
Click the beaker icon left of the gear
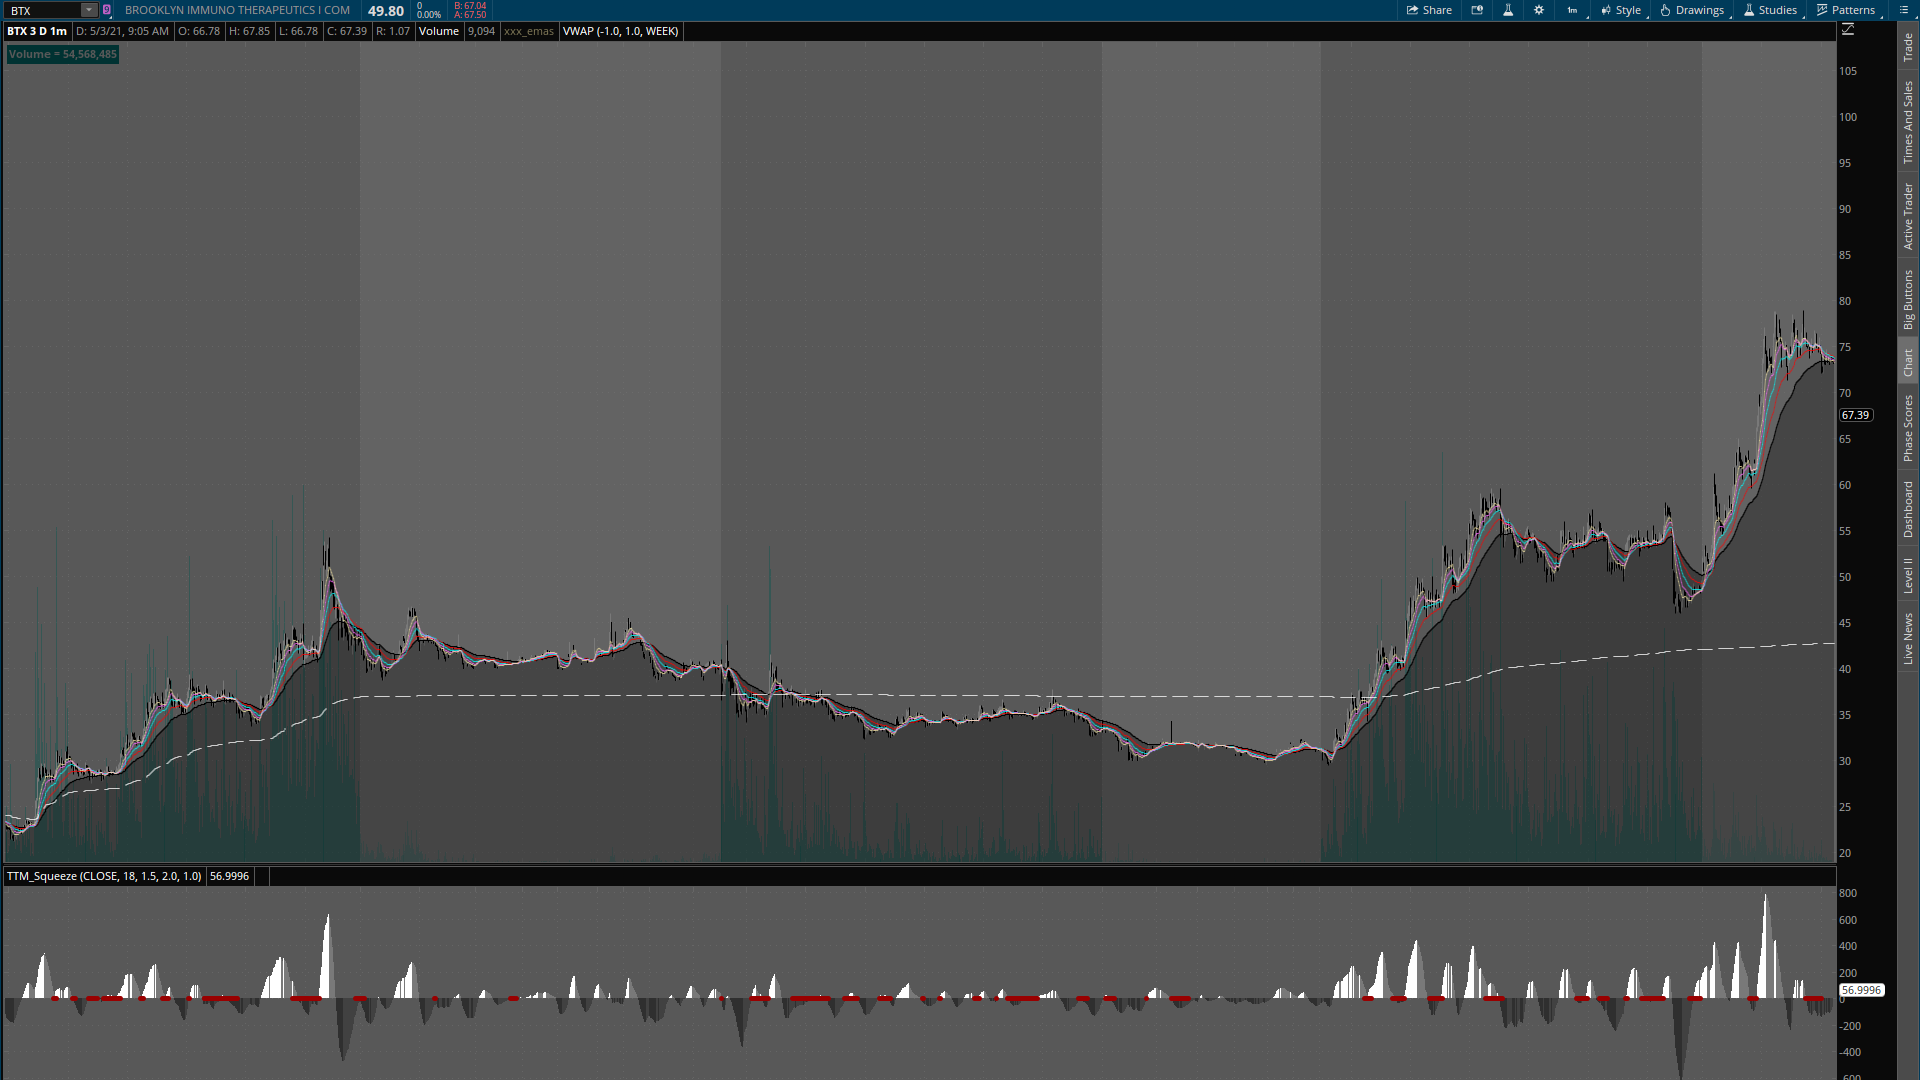pos(1508,10)
